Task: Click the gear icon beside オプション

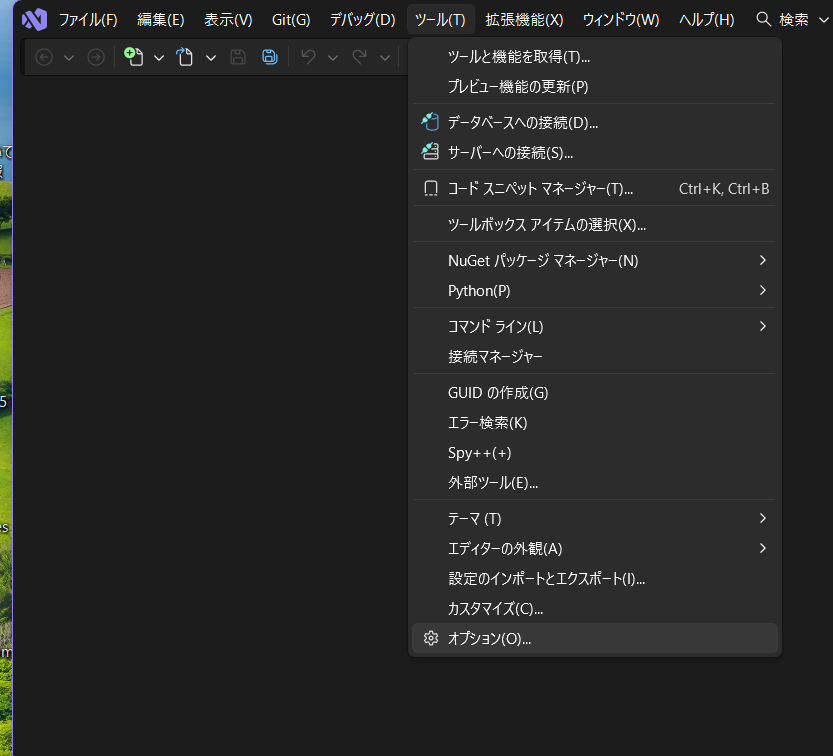Action: (431, 638)
